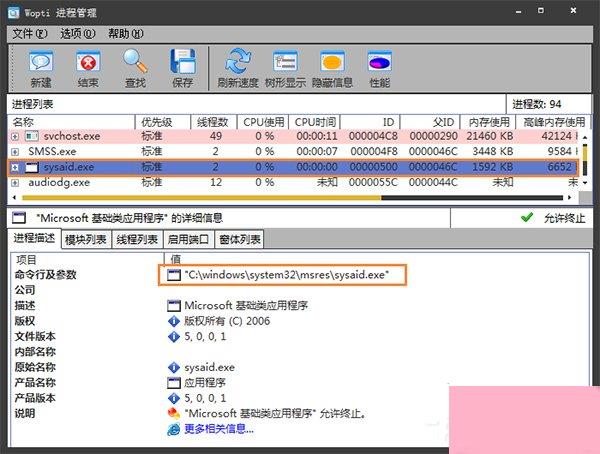The height and width of the screenshot is (454, 600).
Task: Click the info icon beside 产品版本 value
Action: coord(174,398)
